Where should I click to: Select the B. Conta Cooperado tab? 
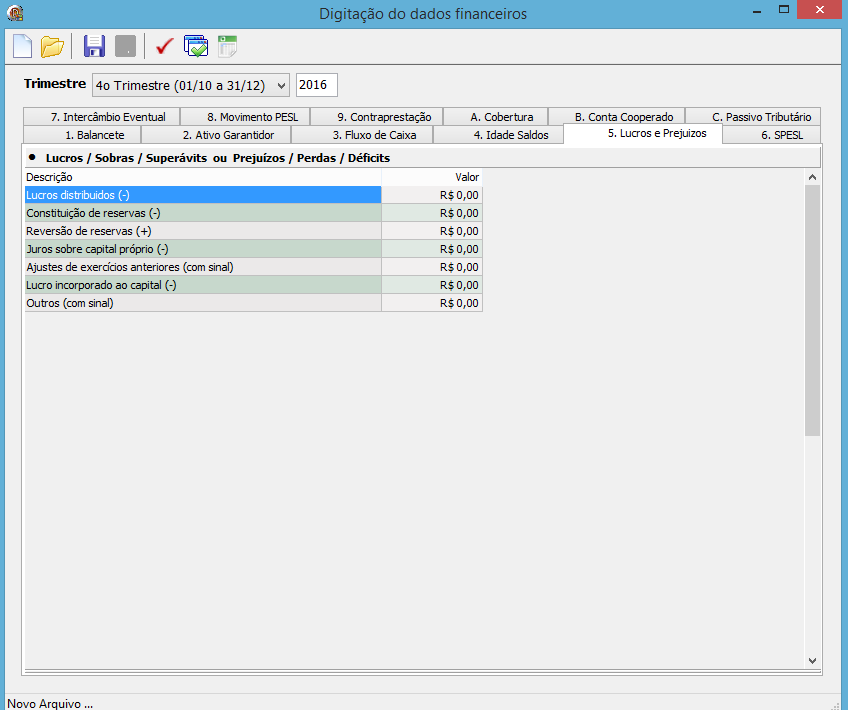(617, 117)
